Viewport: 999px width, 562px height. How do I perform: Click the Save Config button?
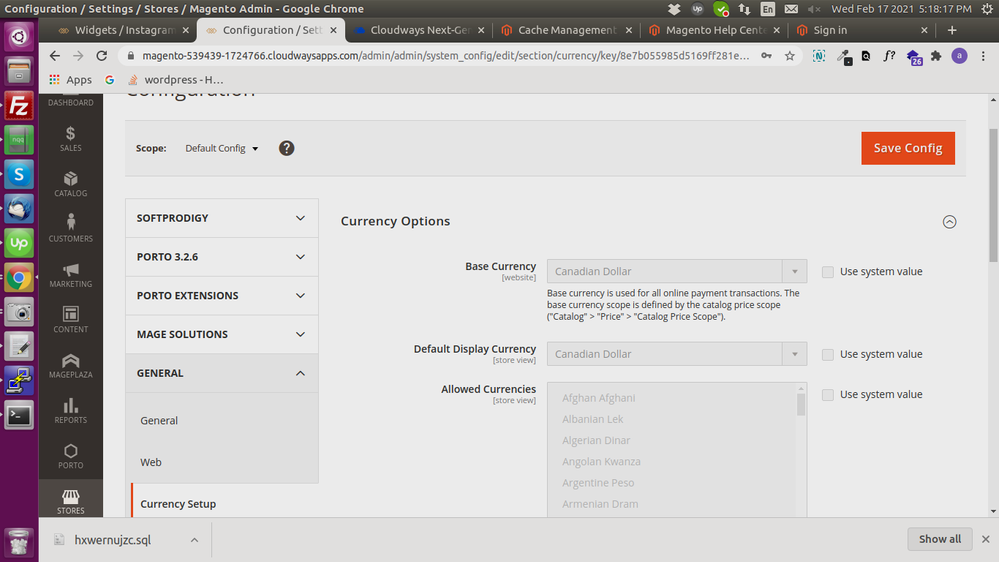click(x=907, y=148)
